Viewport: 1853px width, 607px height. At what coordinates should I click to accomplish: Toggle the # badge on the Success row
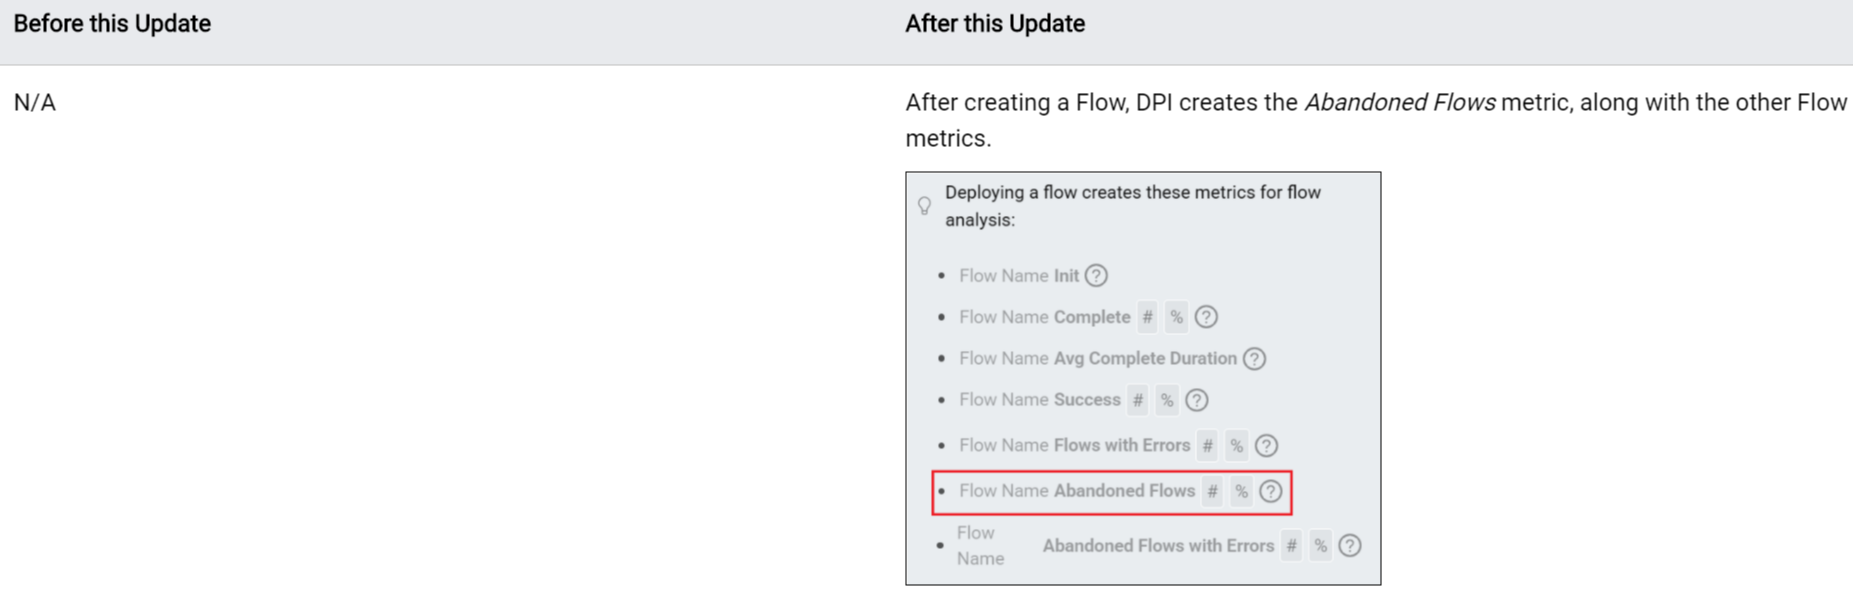click(1137, 400)
